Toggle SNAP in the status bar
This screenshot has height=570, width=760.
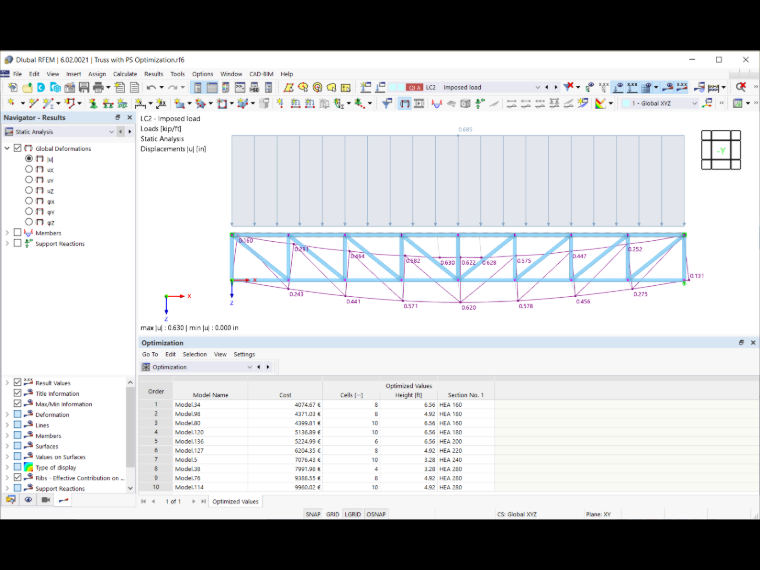(x=313, y=514)
